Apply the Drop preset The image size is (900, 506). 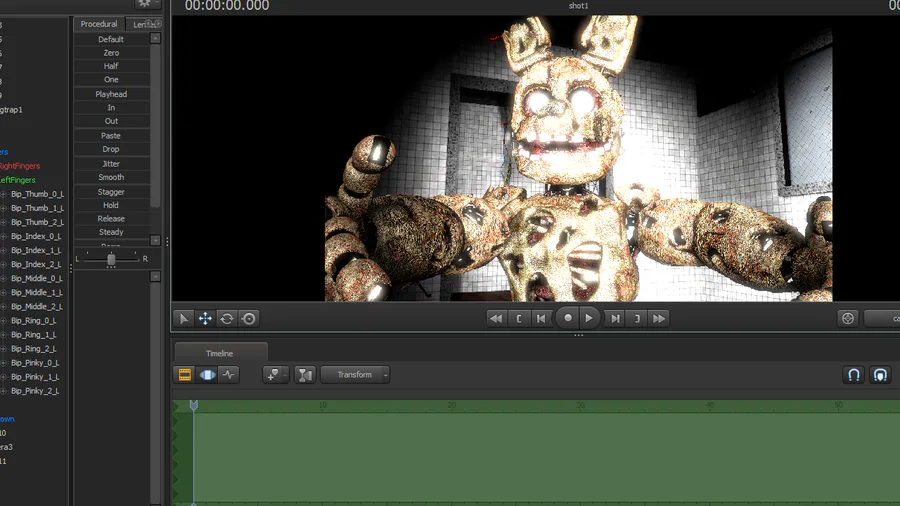point(111,149)
